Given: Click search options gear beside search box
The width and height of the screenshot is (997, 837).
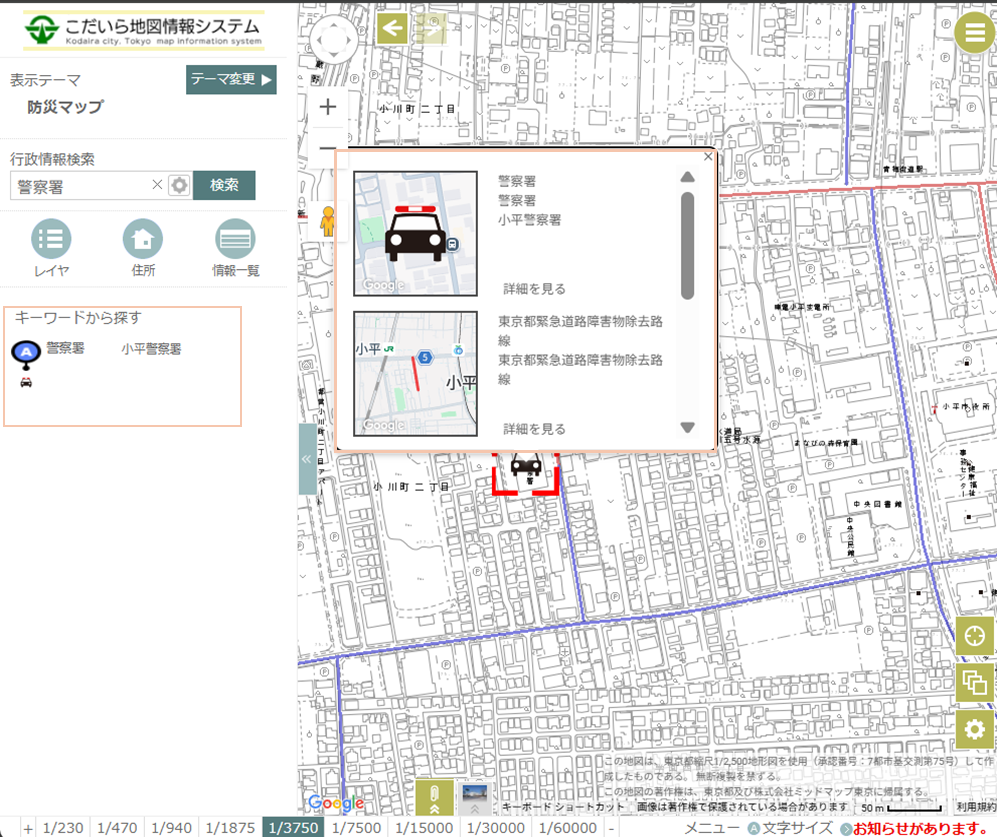Looking at the screenshot, I should (x=179, y=185).
